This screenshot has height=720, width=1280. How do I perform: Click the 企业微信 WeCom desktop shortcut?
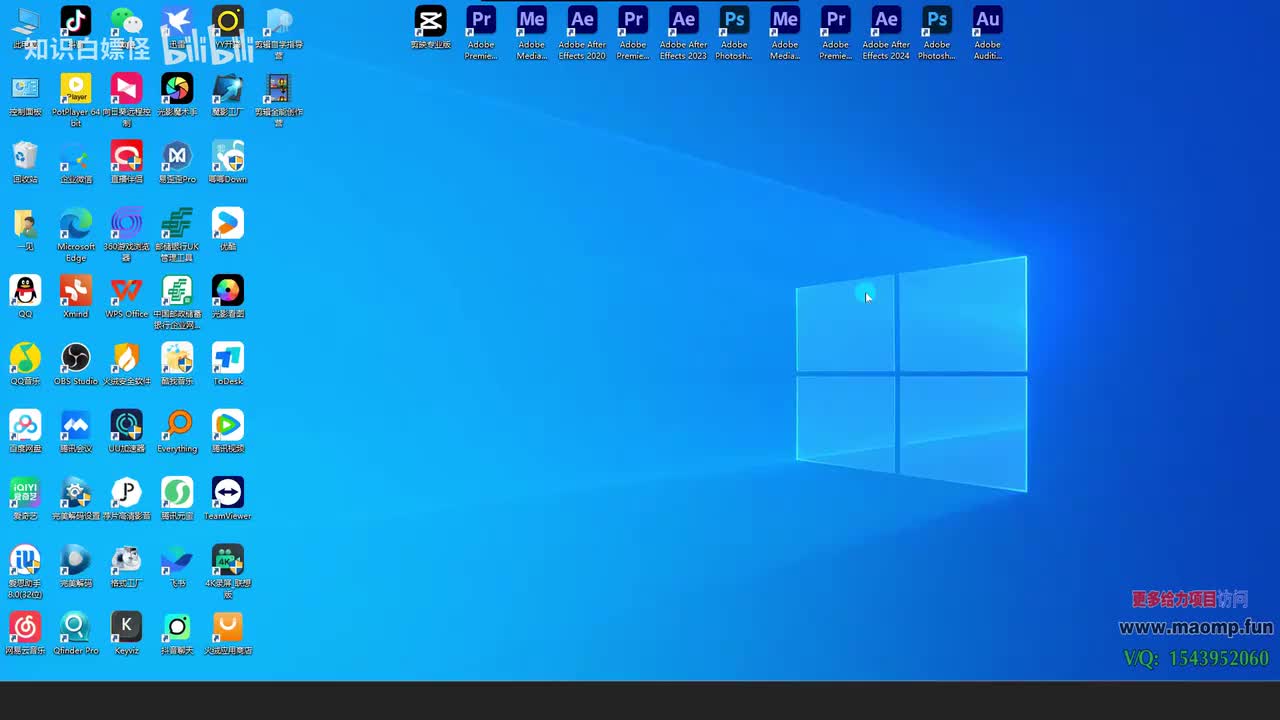pyautogui.click(x=76, y=156)
